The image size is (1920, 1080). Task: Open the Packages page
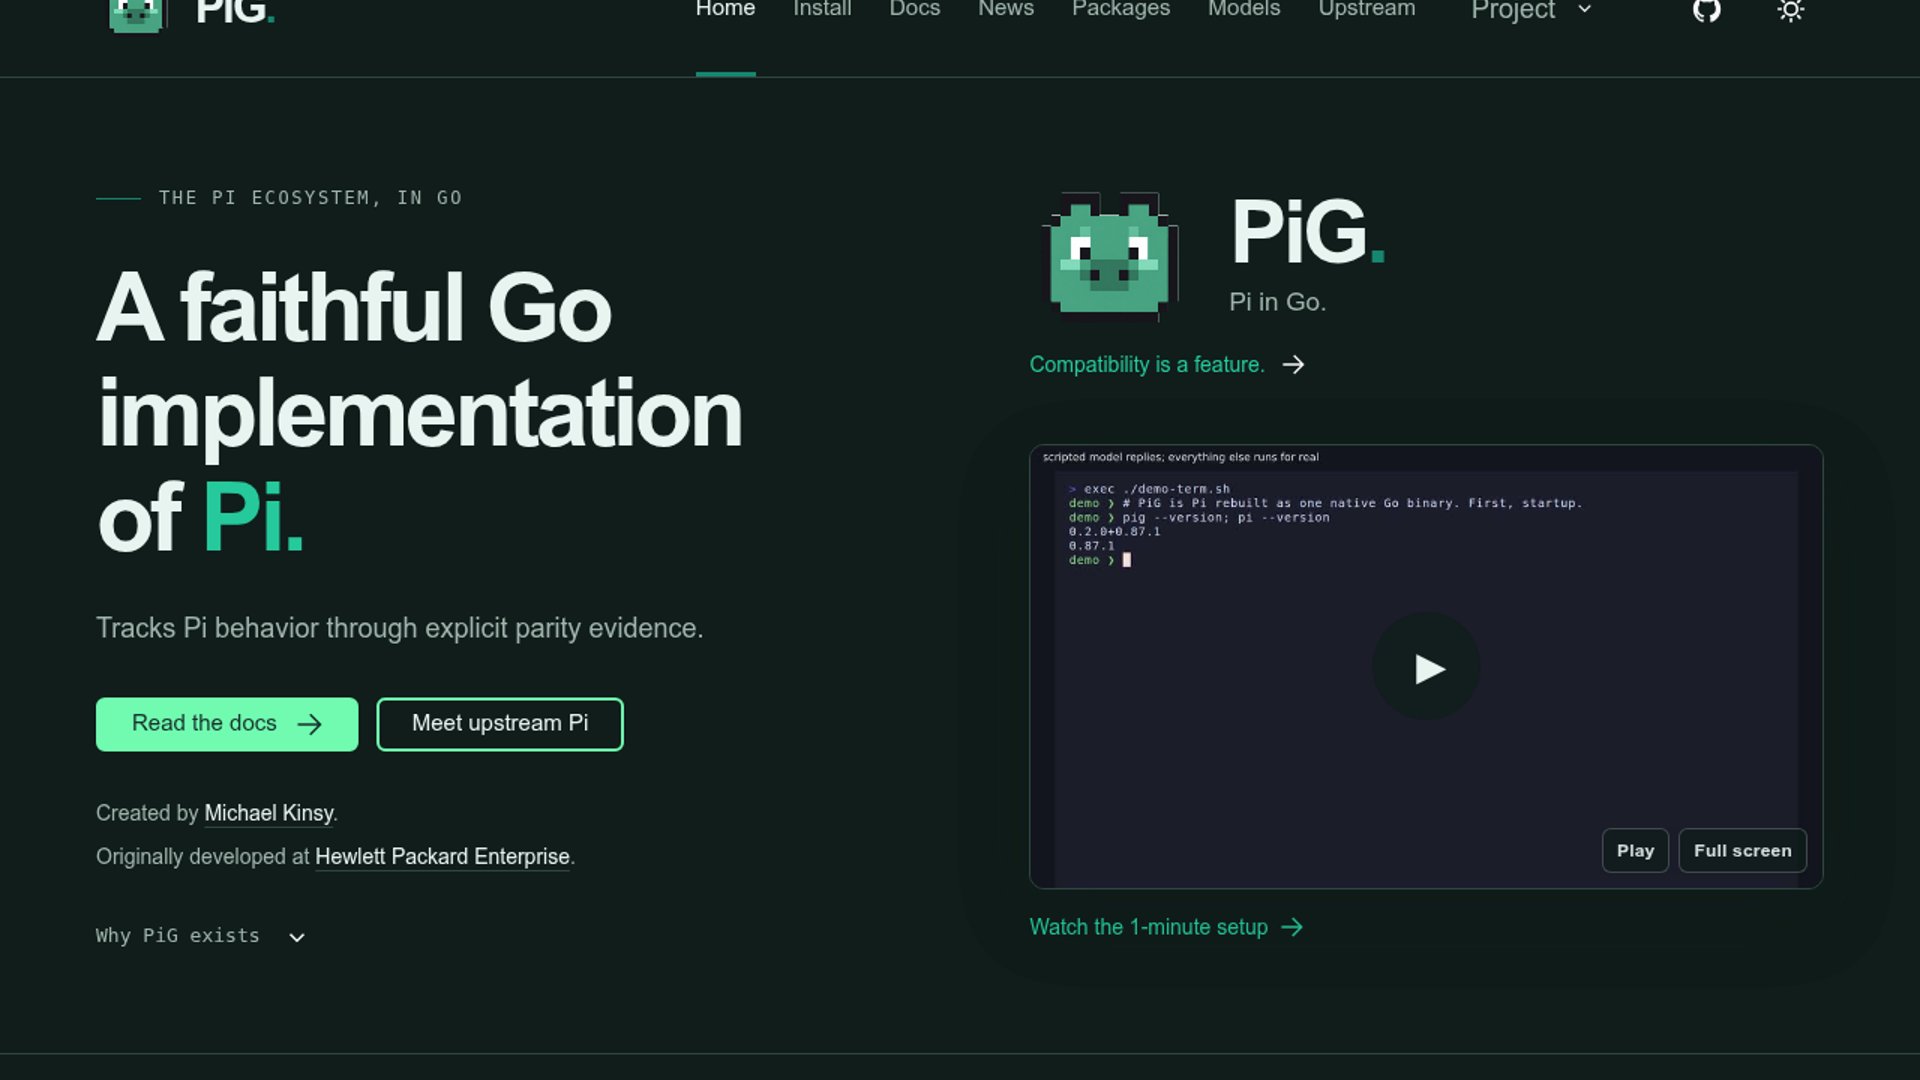point(1121,10)
